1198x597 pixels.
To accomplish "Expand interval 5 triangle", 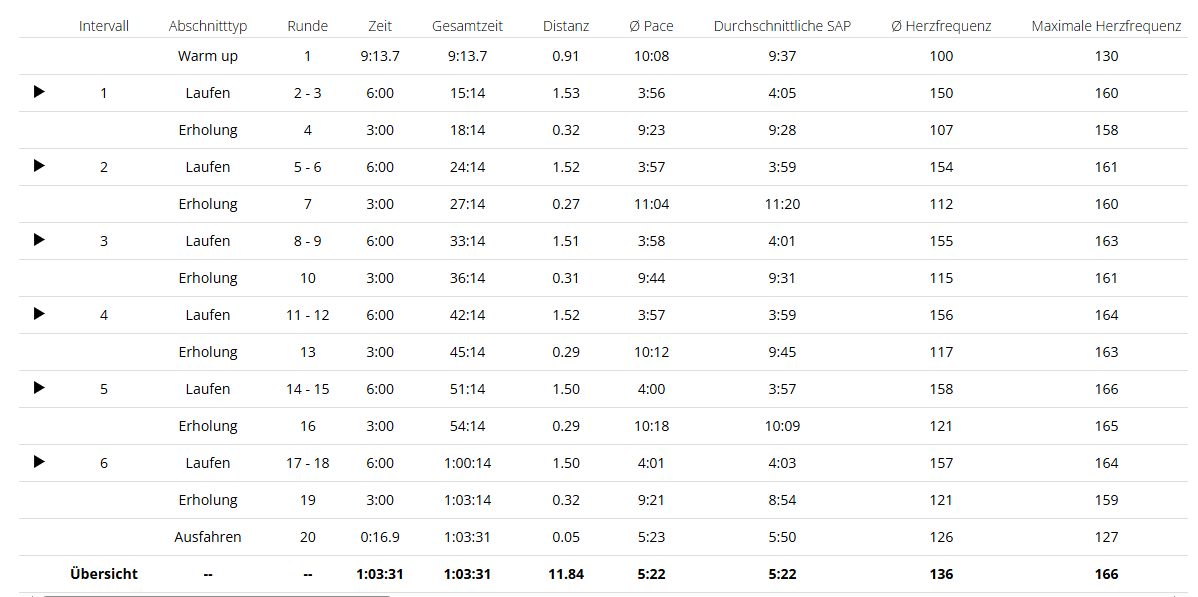I will [x=39, y=388].
